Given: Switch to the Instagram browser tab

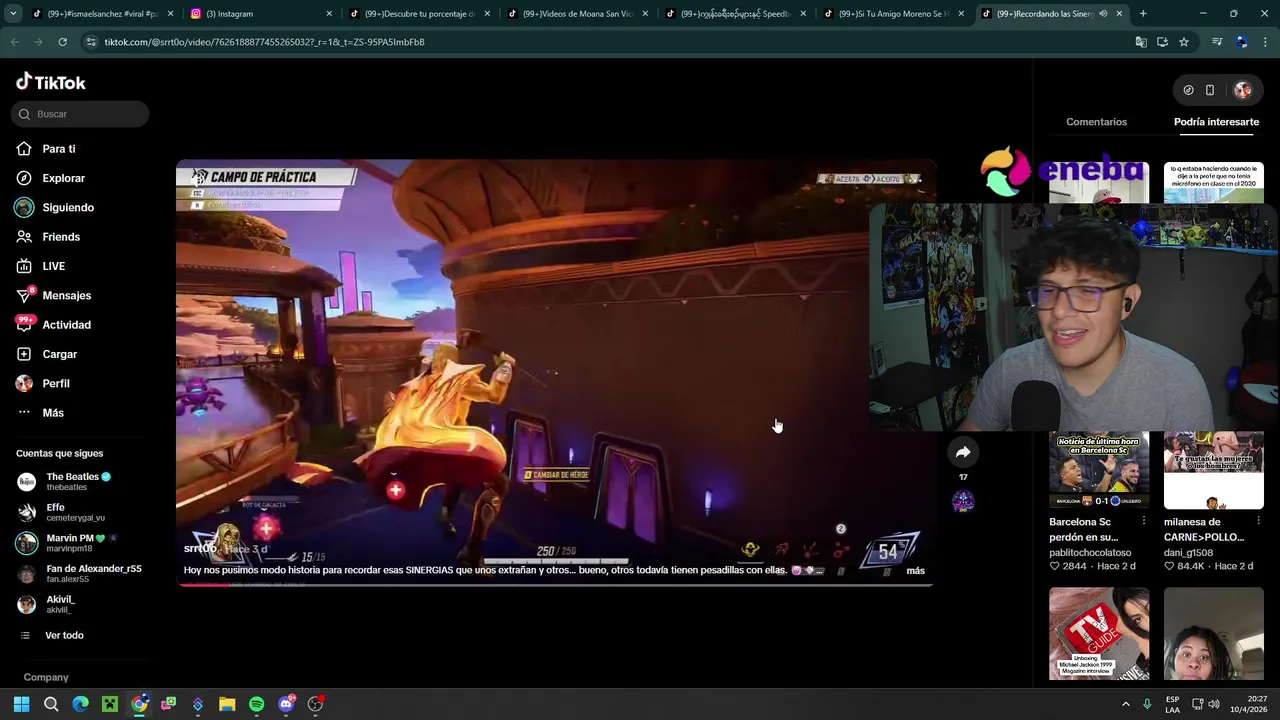Looking at the screenshot, I should click(260, 14).
